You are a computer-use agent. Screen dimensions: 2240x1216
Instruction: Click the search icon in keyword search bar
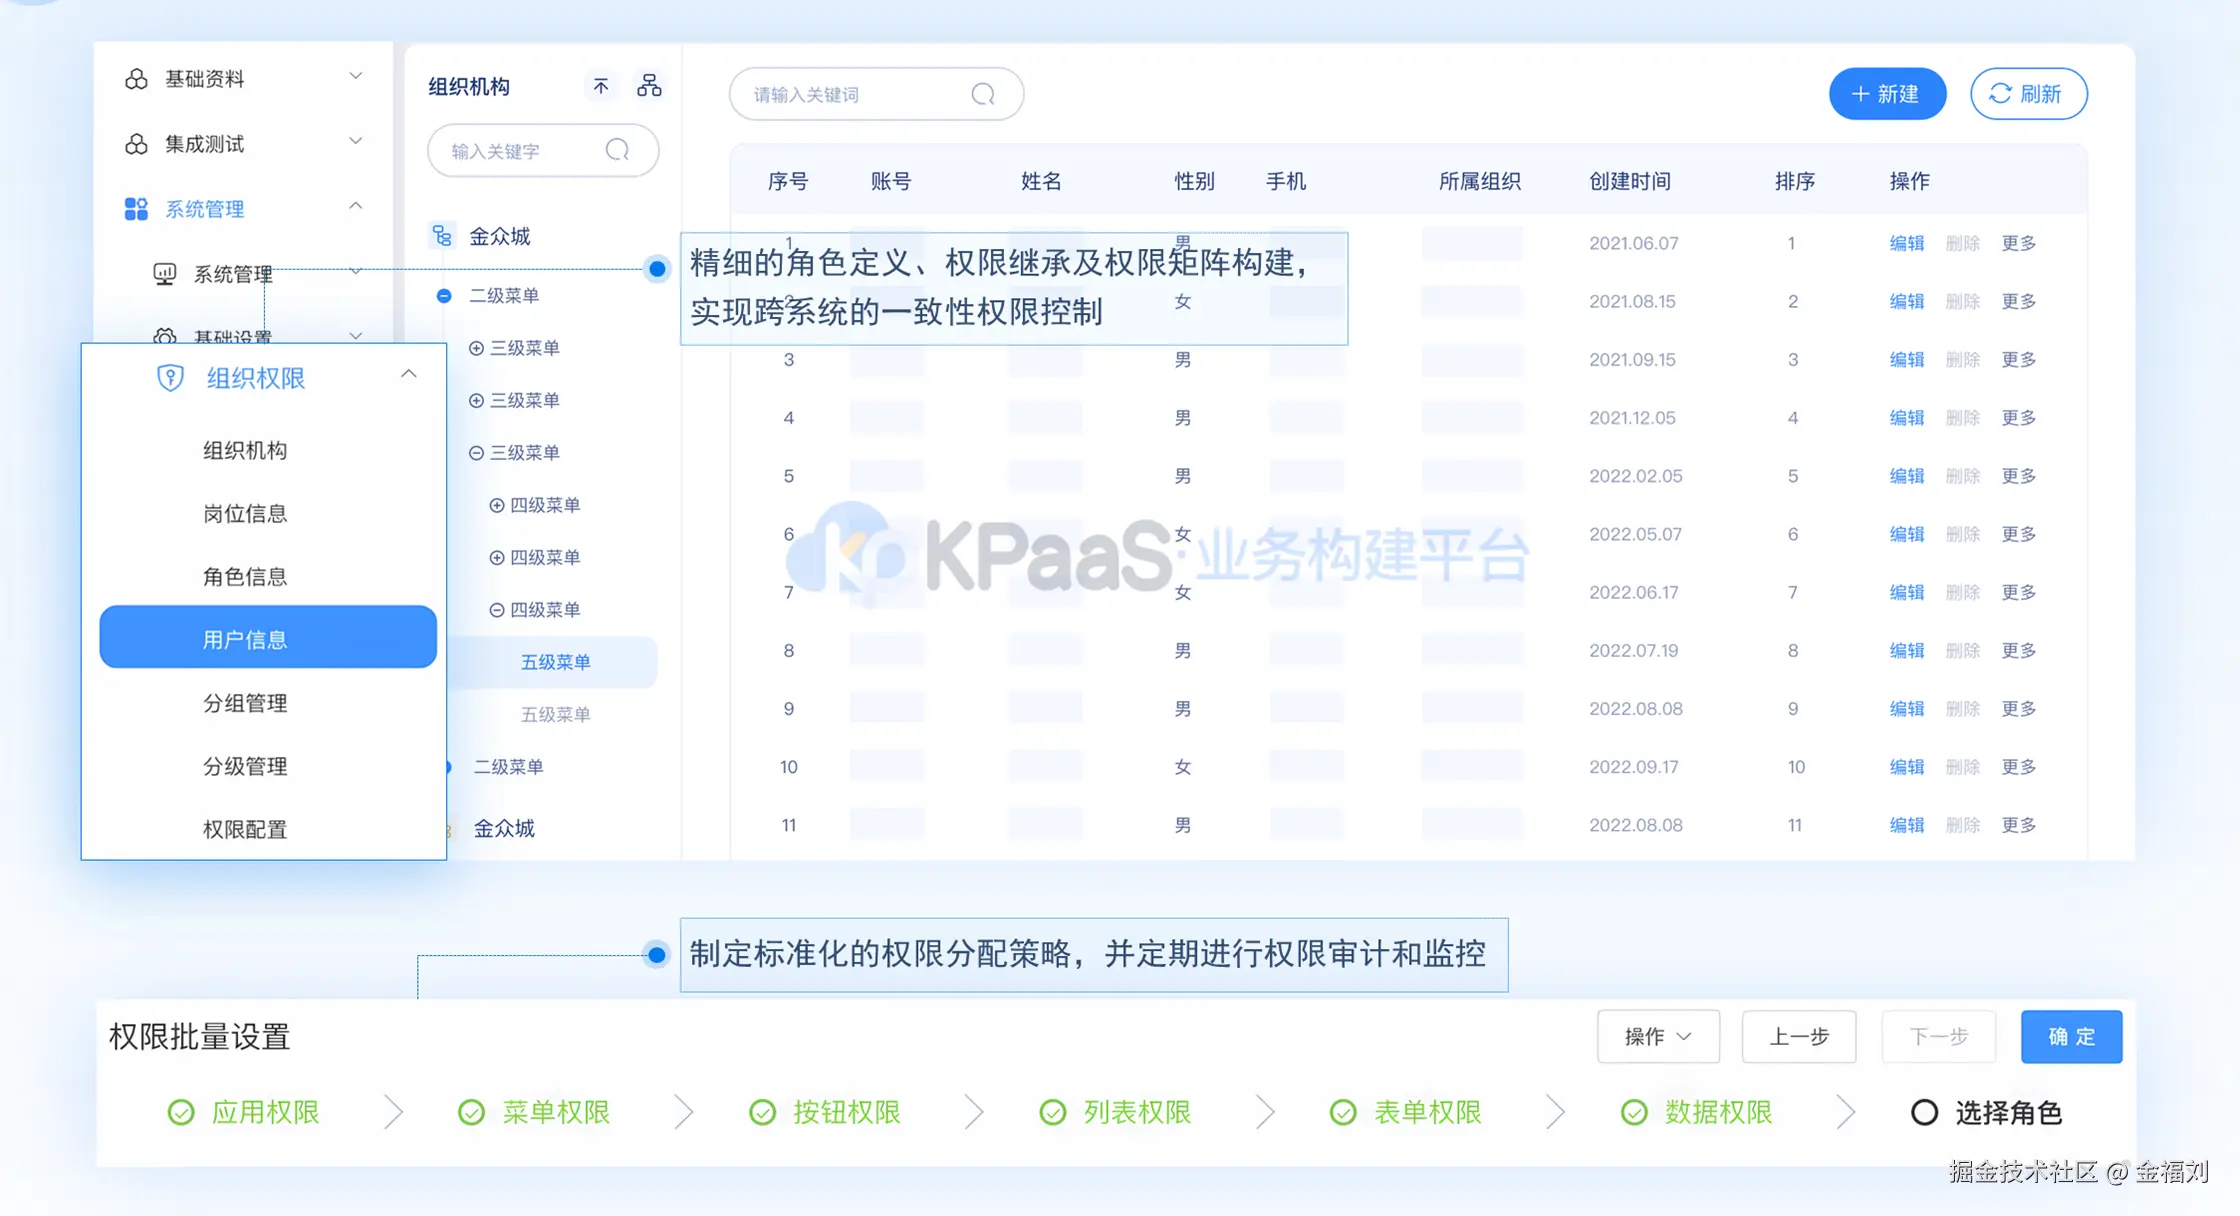pos(983,94)
